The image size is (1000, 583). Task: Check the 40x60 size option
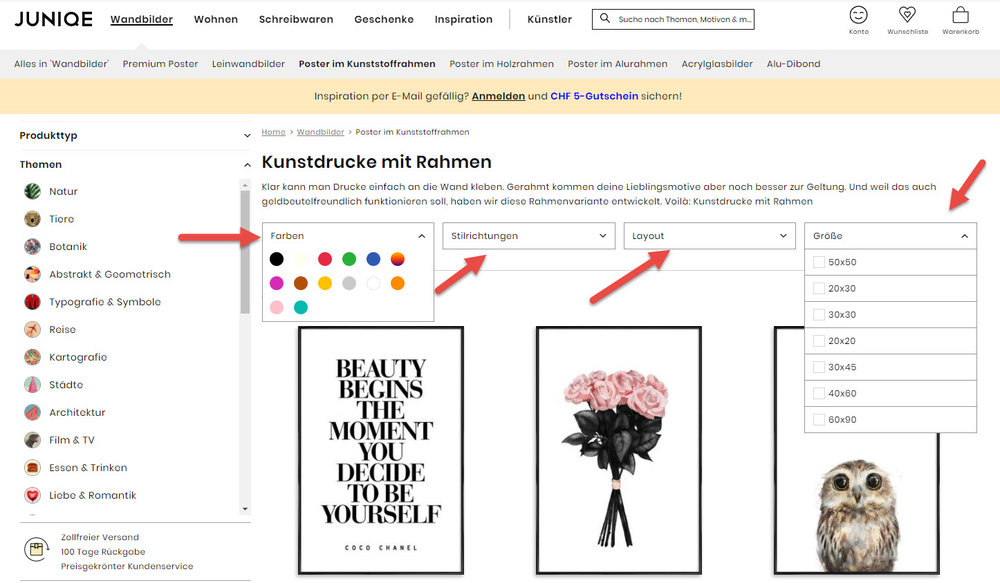click(x=819, y=394)
